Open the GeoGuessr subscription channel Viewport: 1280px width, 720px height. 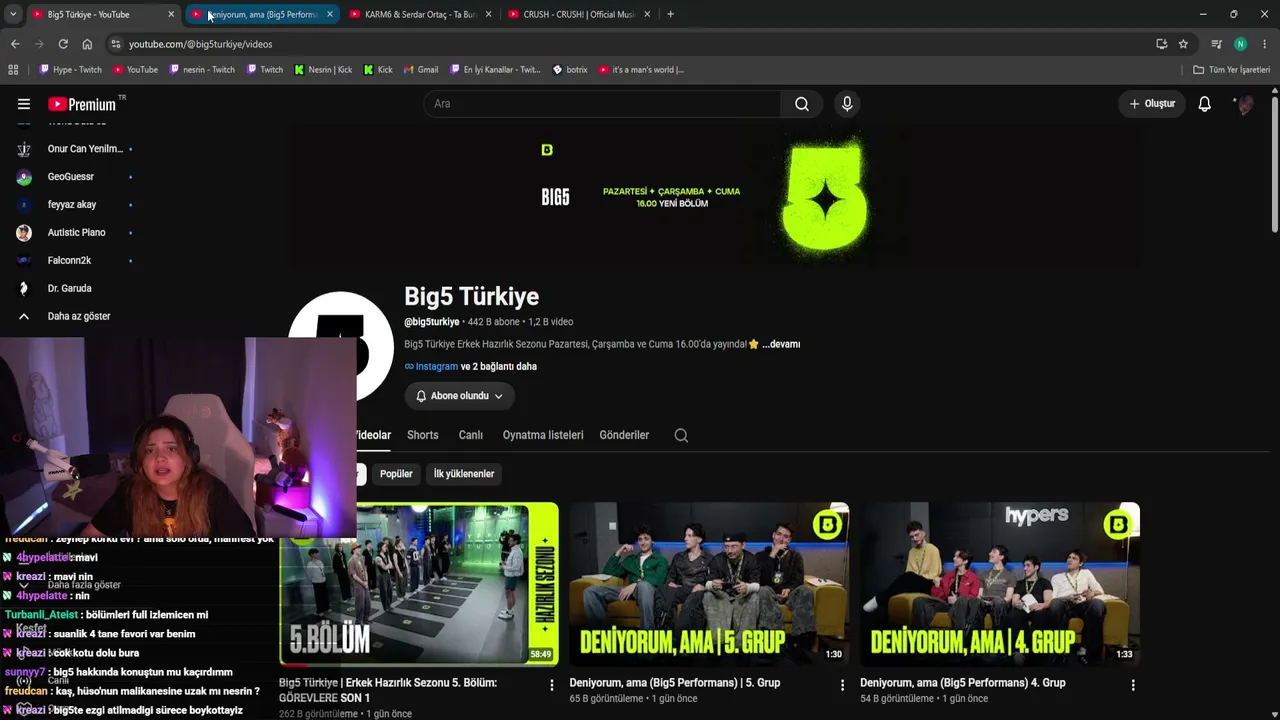point(72,177)
